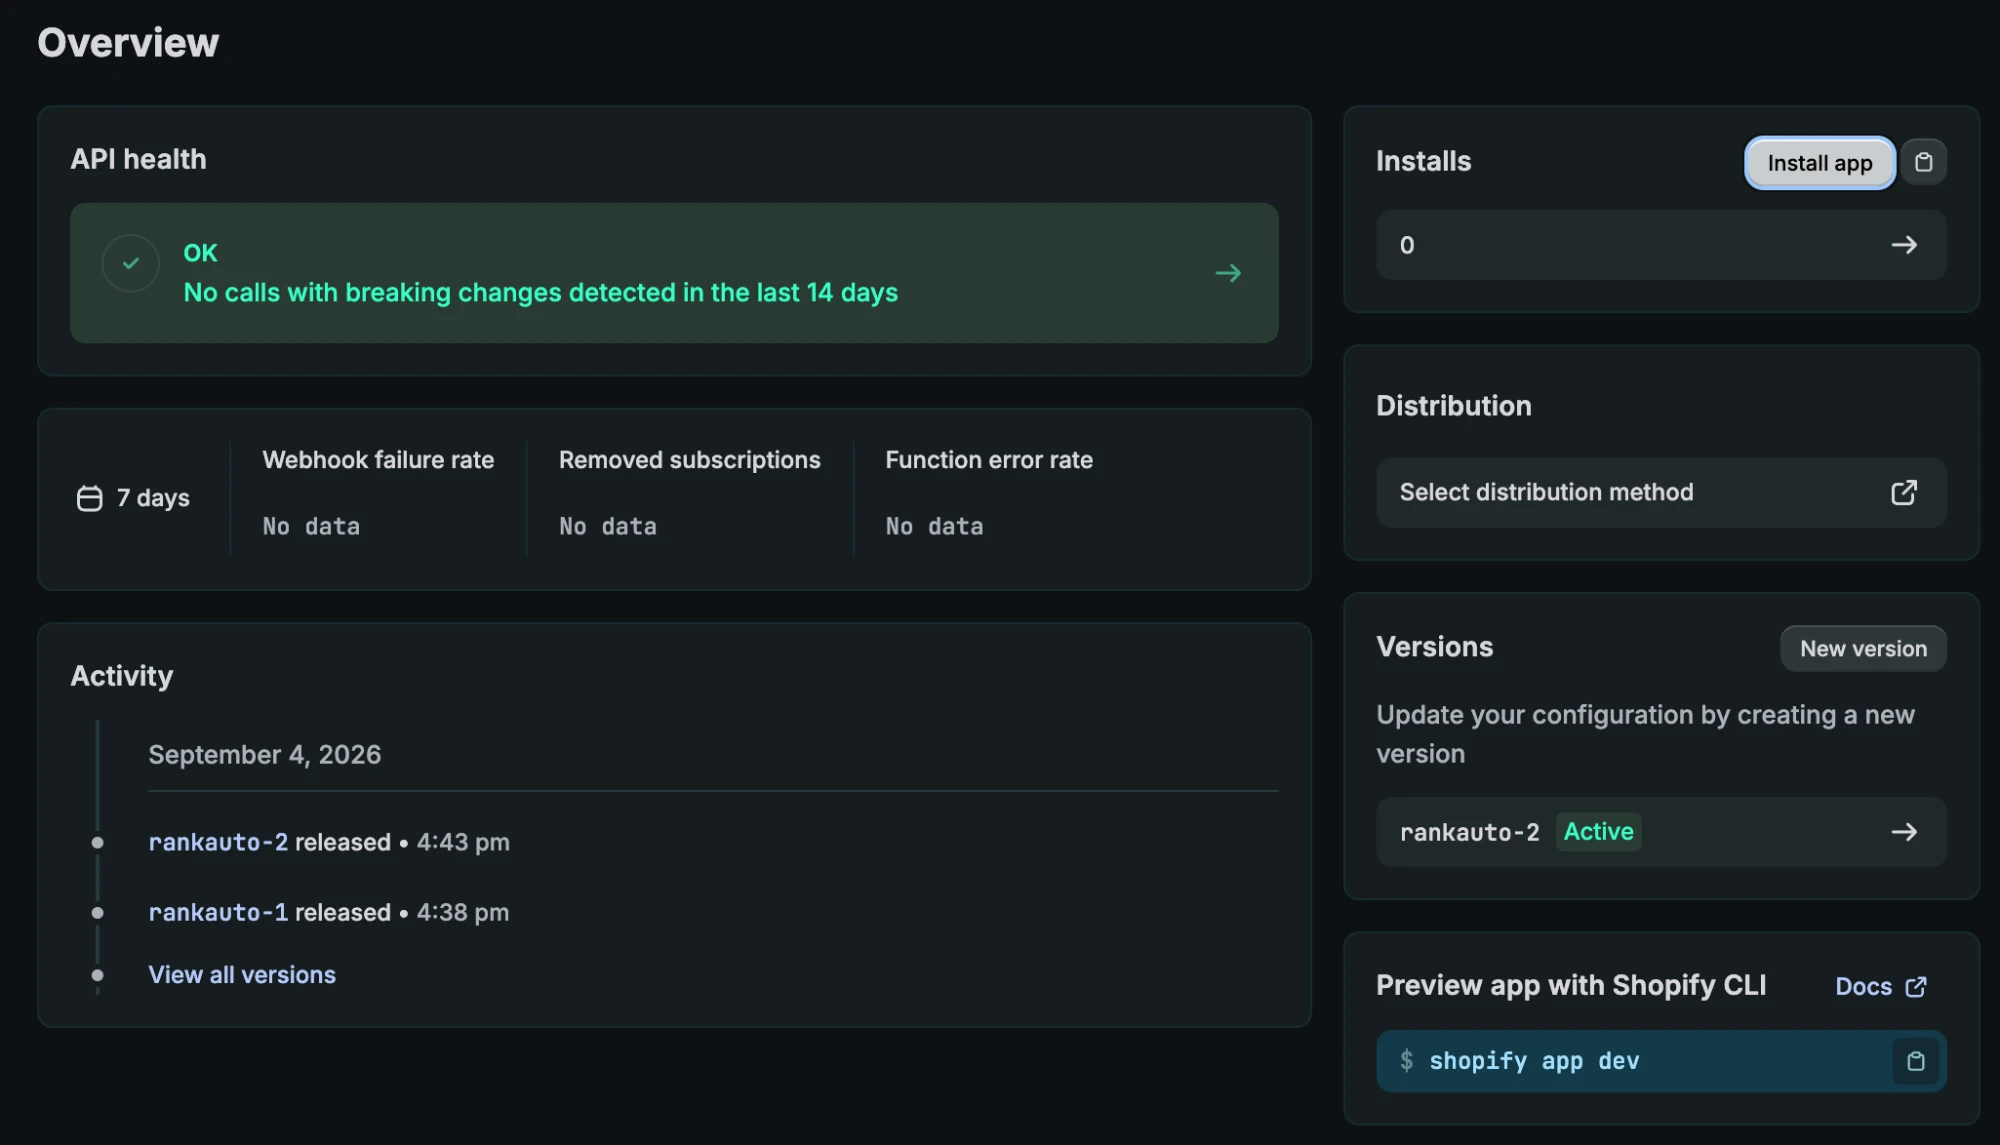
Task: Click external link icon in Distribution card
Action: 1904,492
